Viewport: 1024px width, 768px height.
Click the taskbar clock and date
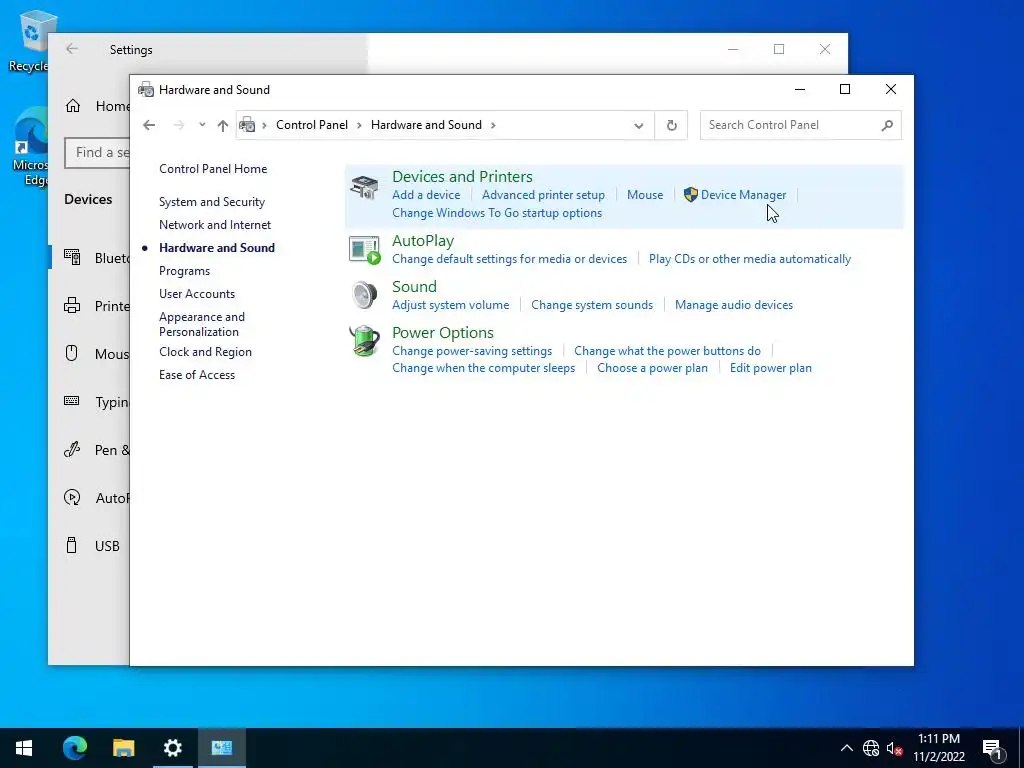point(938,748)
